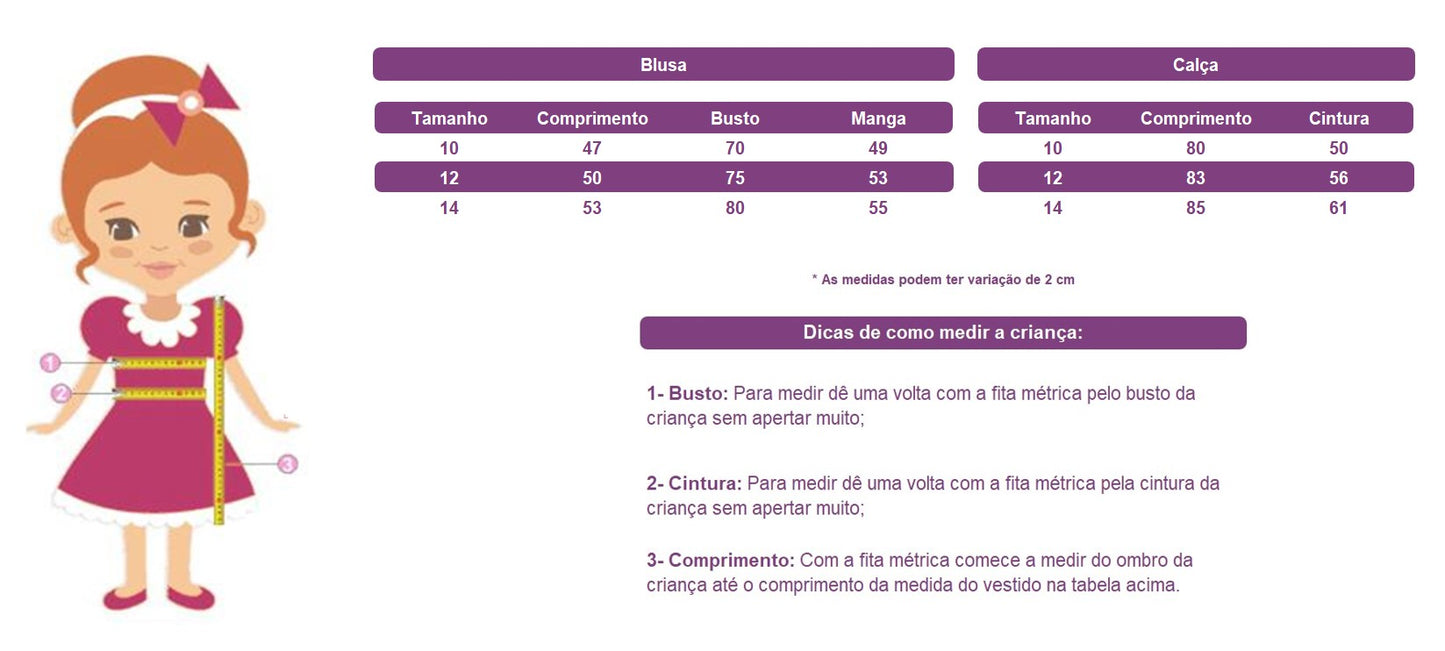Select the Calça header bar

point(1196,64)
